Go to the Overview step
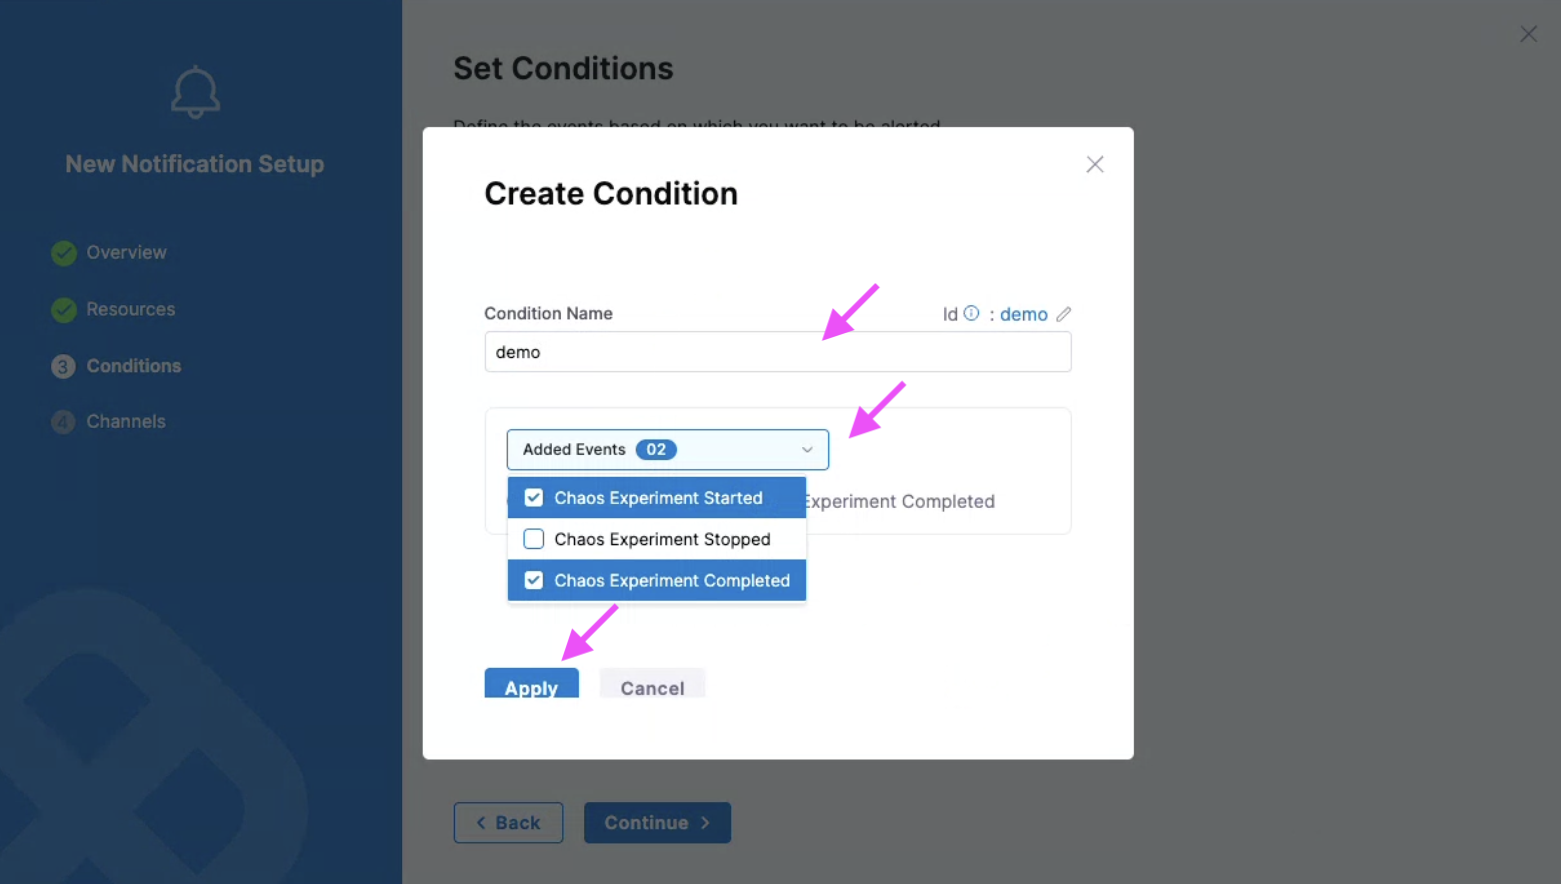Image resolution: width=1561 pixels, height=884 pixels. click(126, 253)
